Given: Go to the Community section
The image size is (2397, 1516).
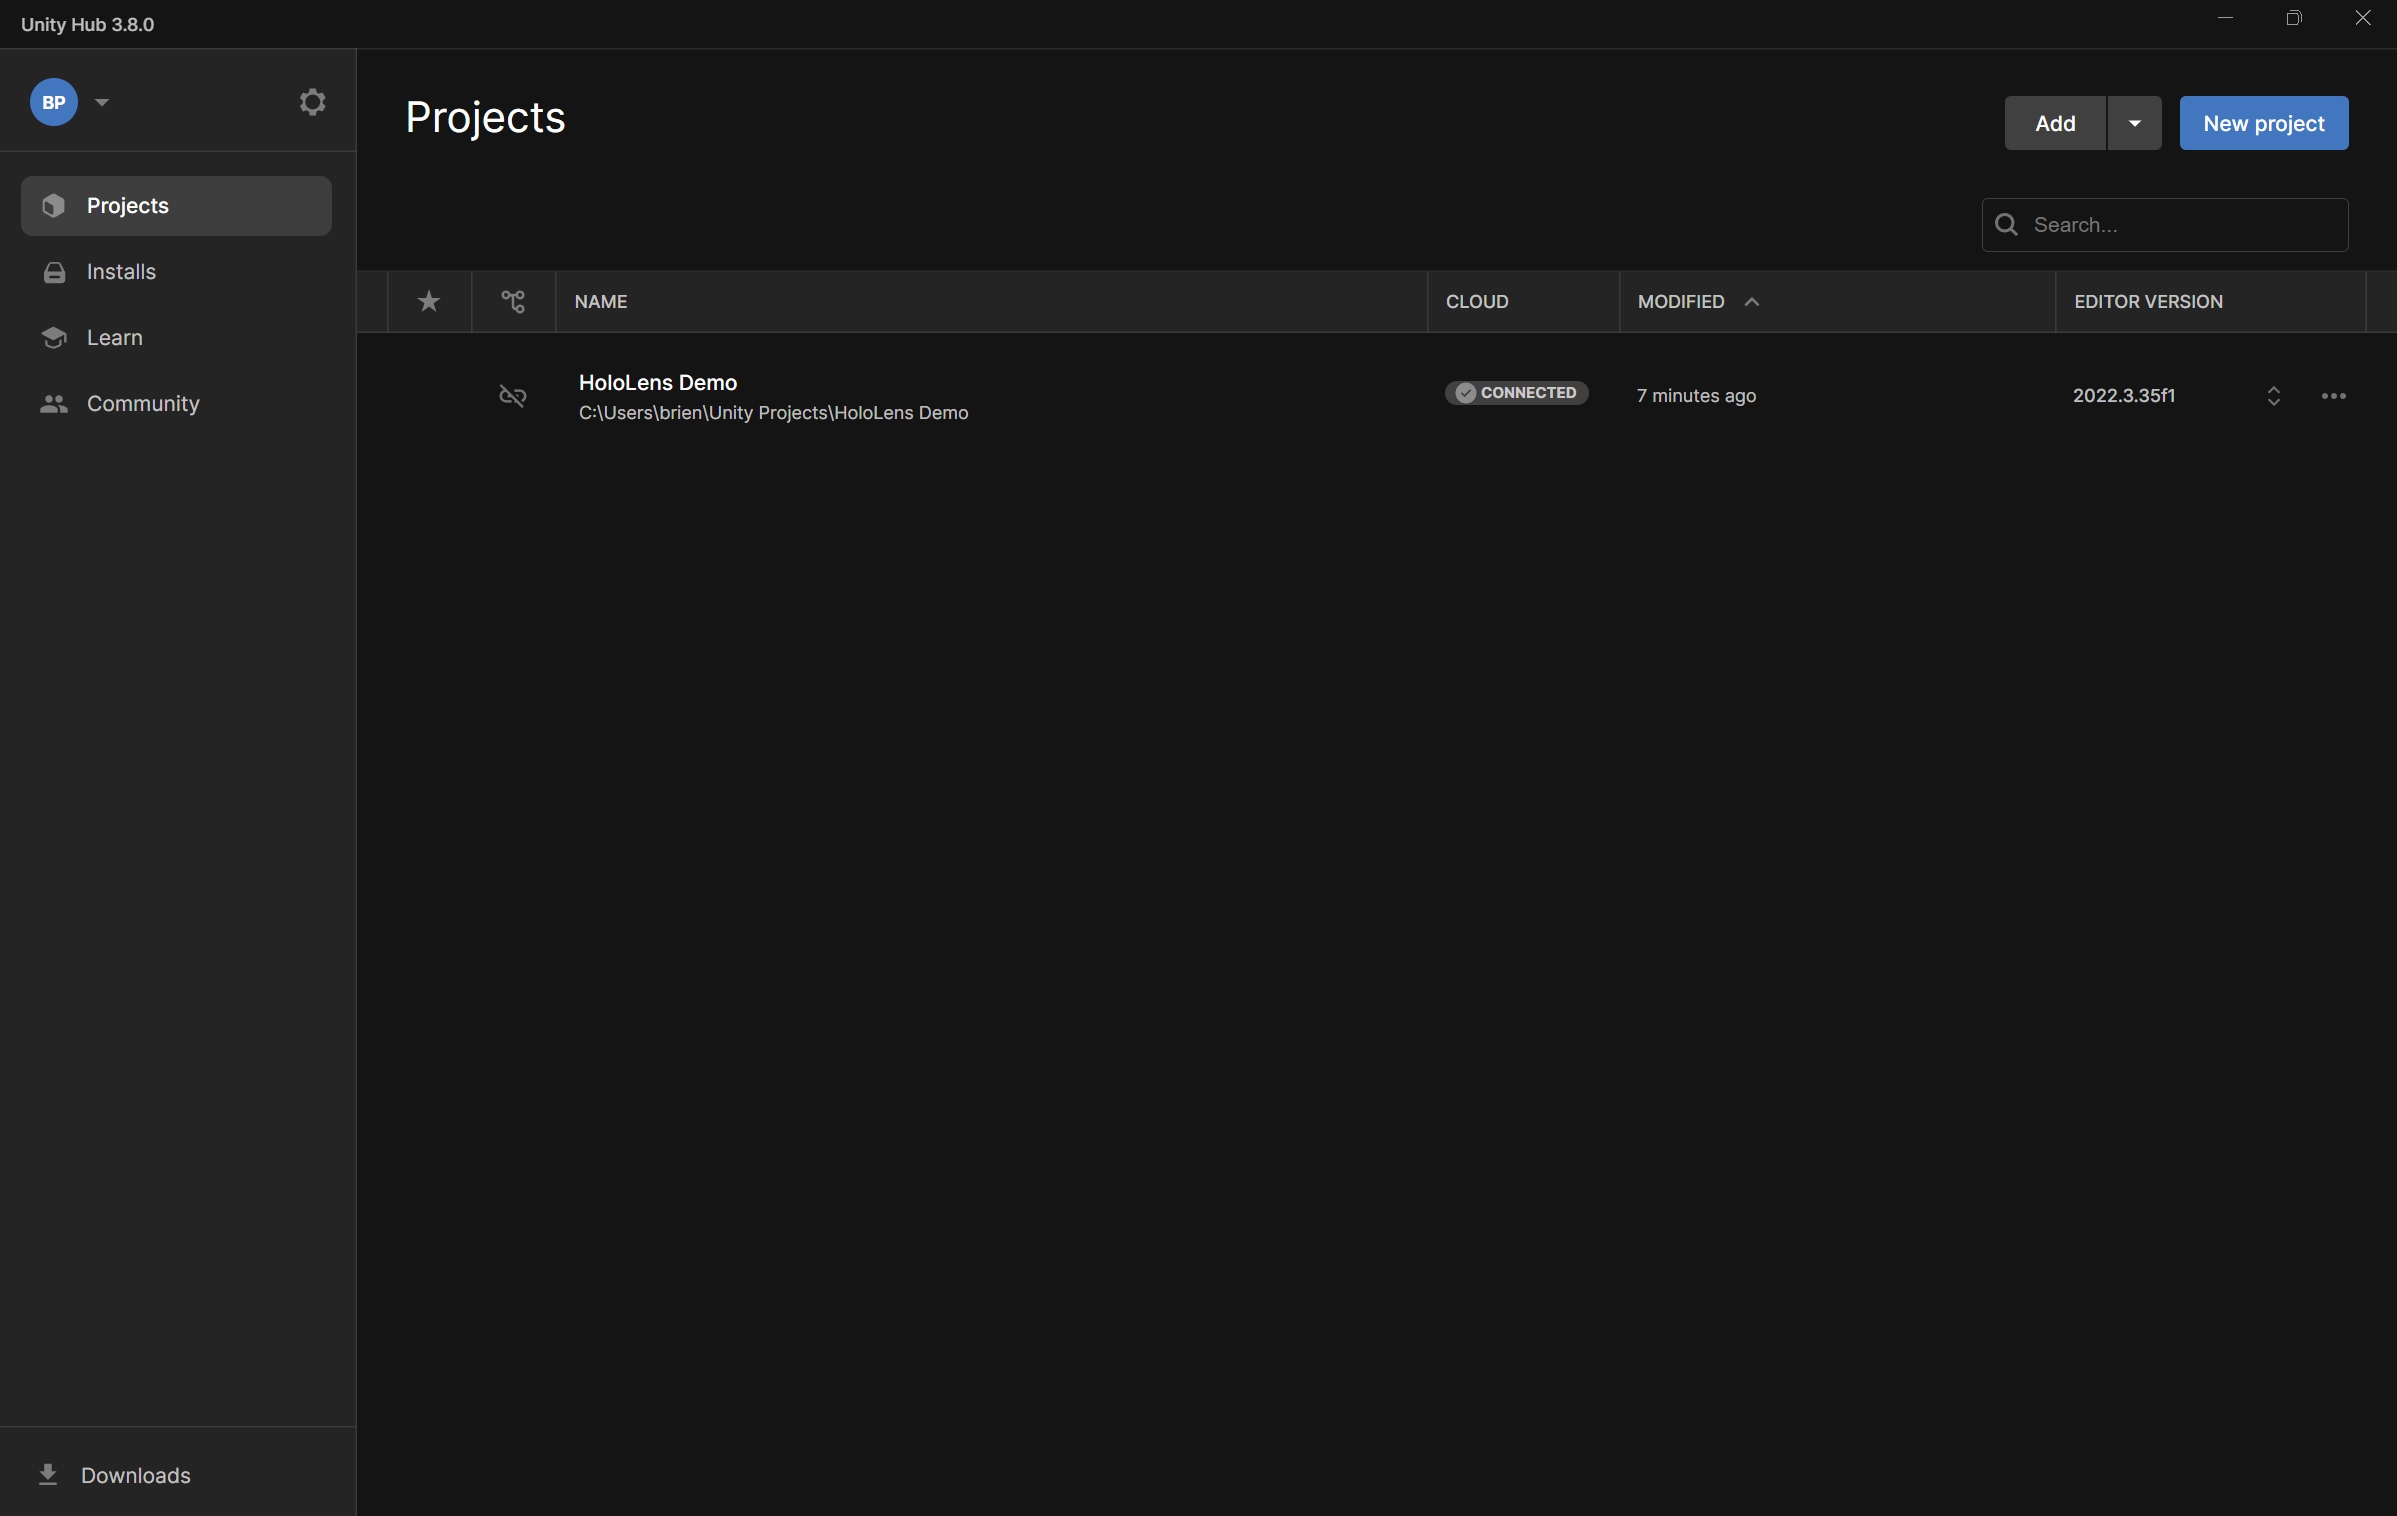Looking at the screenshot, I should point(143,403).
